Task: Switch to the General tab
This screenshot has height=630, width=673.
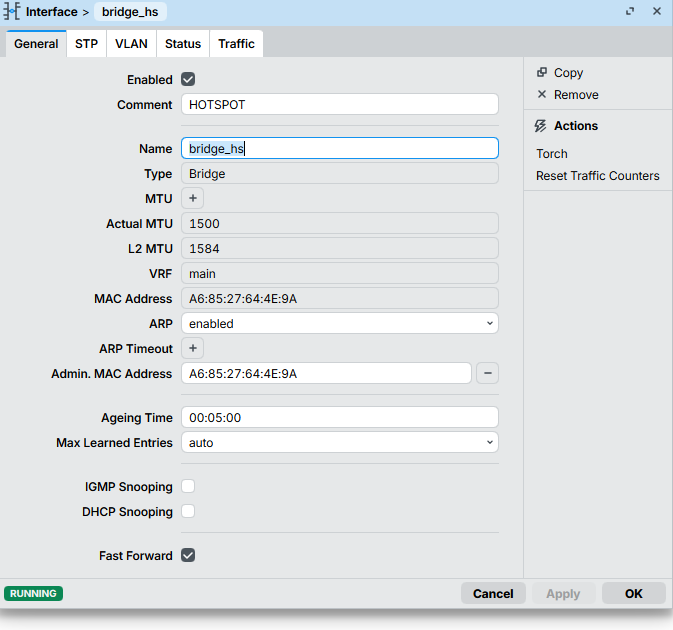Action: [36, 44]
